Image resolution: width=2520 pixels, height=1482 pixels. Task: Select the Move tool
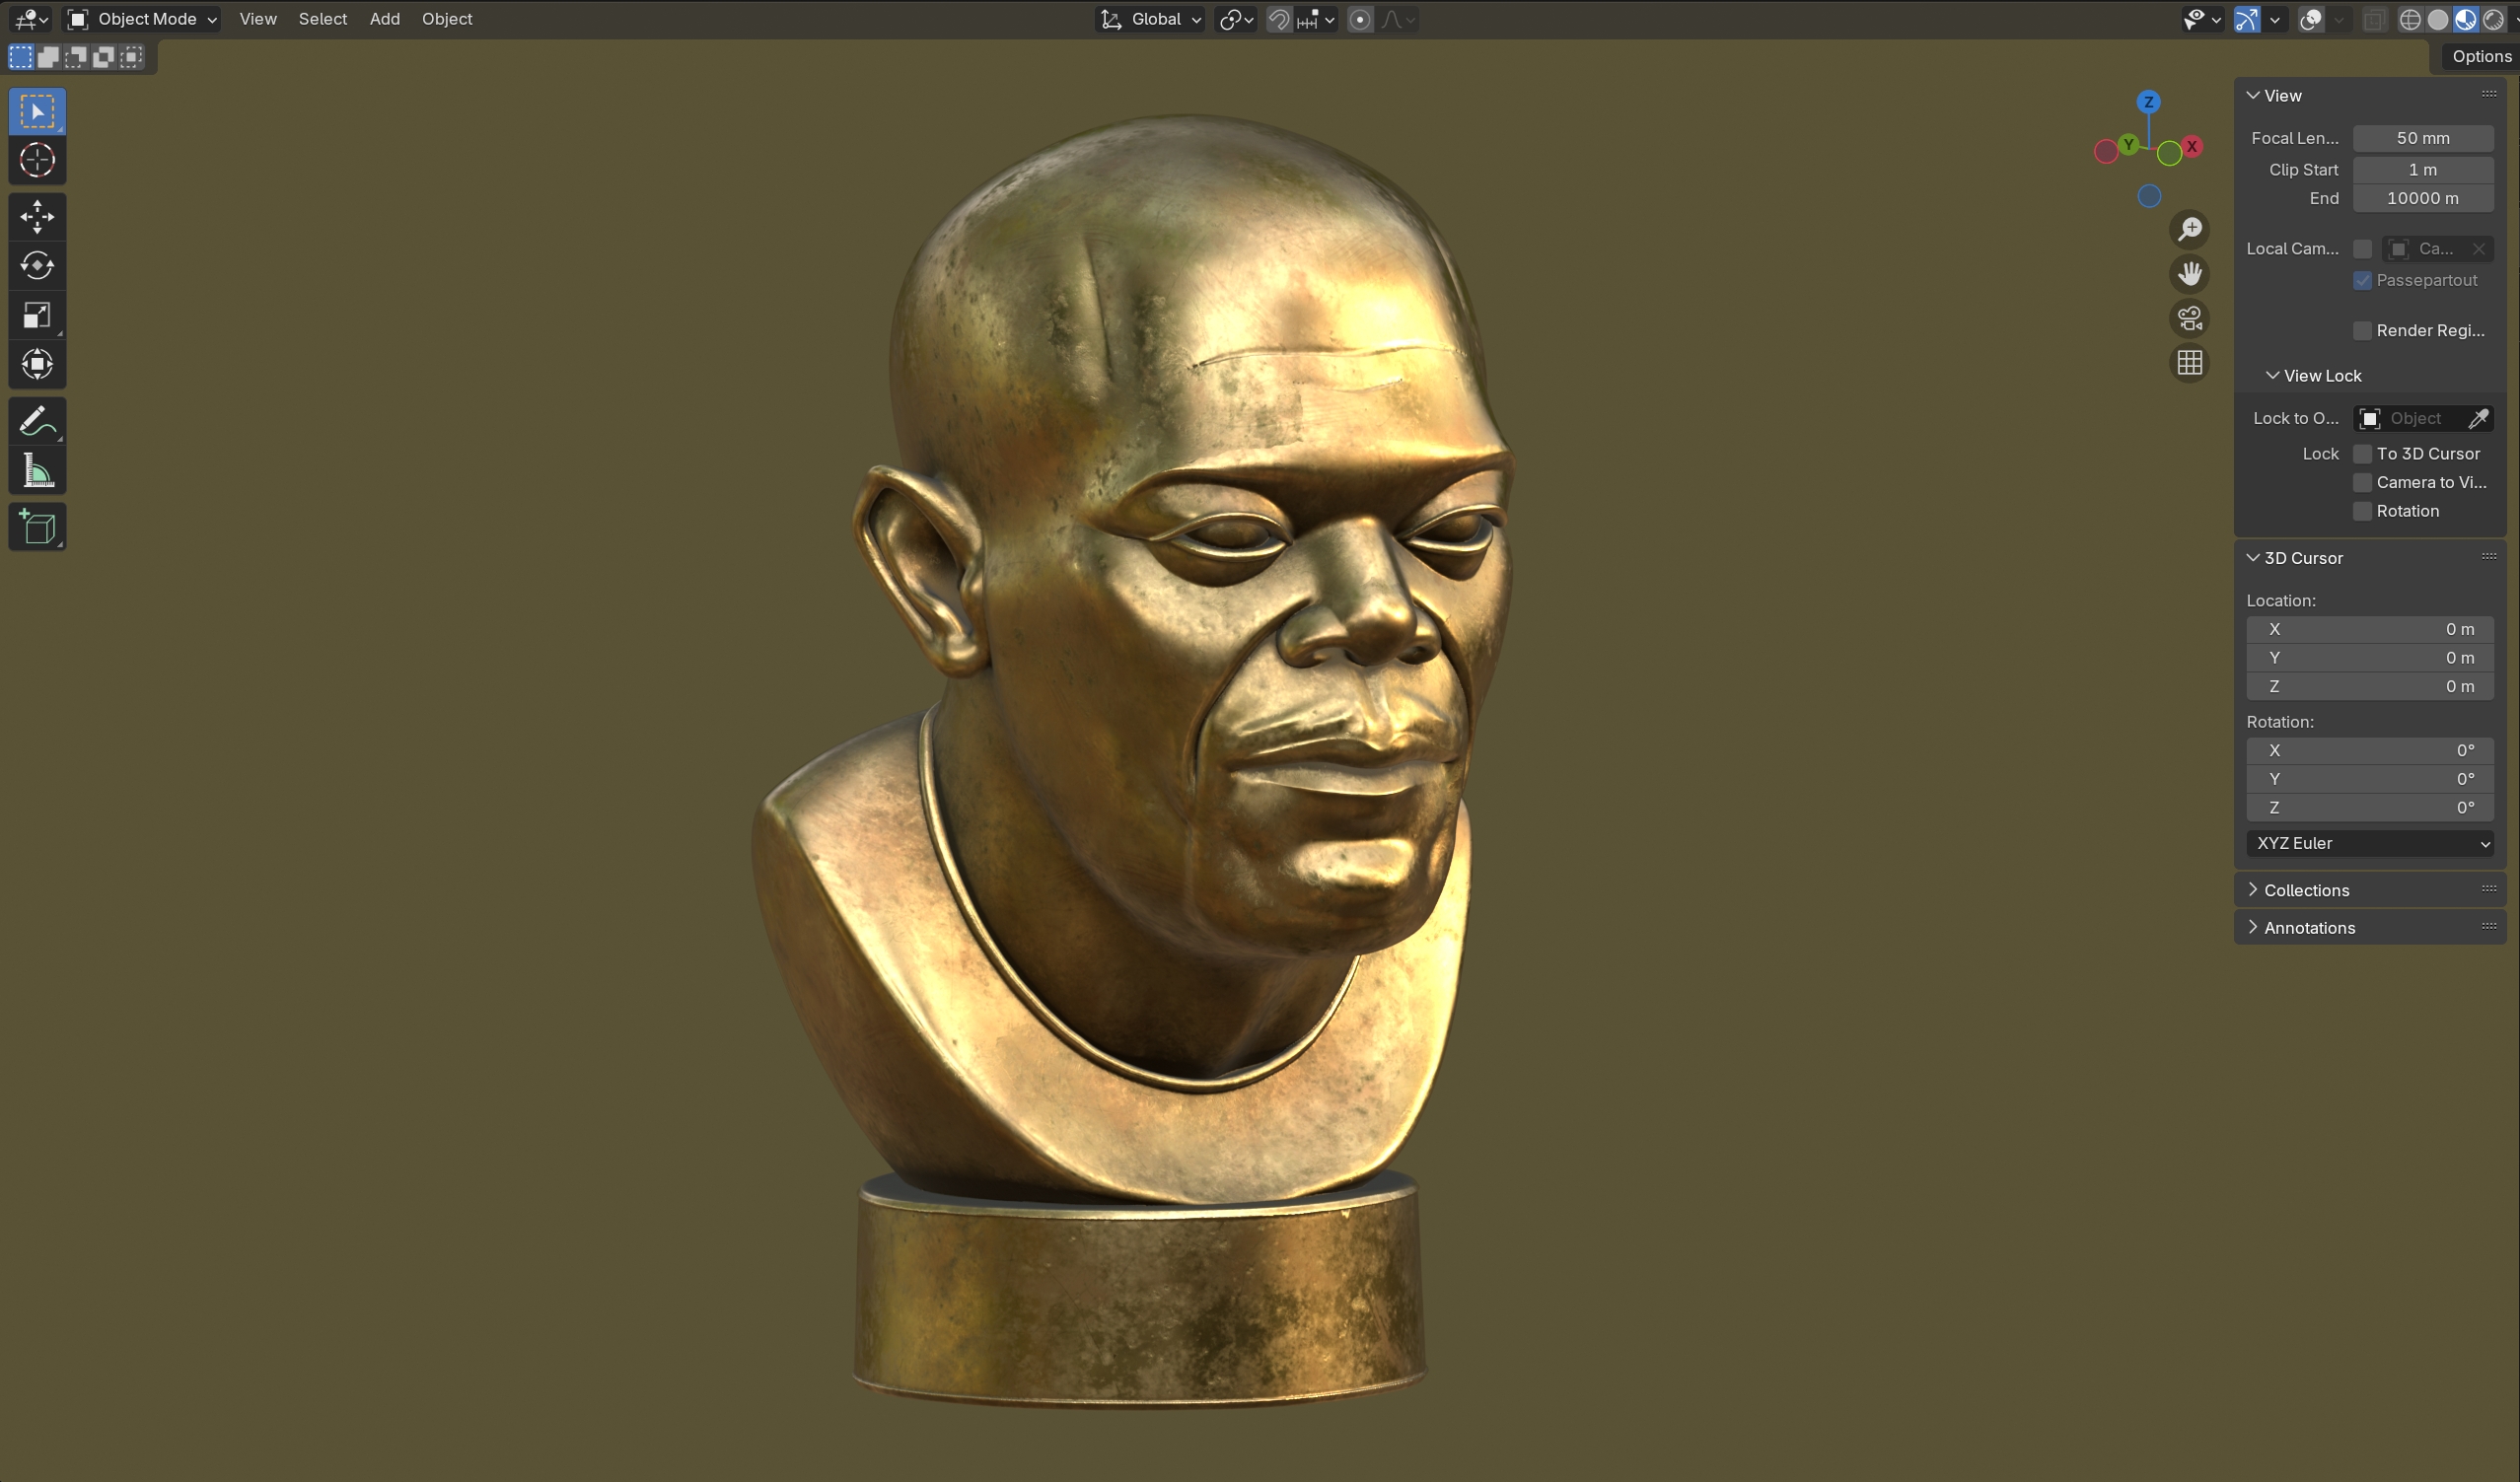(37, 216)
